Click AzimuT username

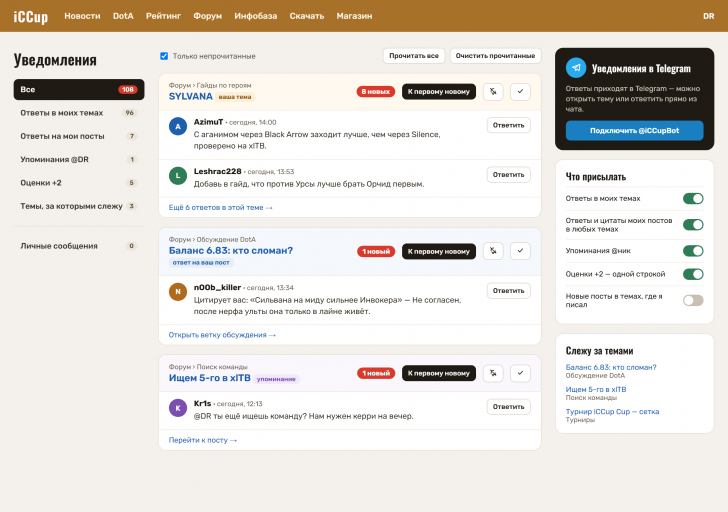(x=208, y=122)
